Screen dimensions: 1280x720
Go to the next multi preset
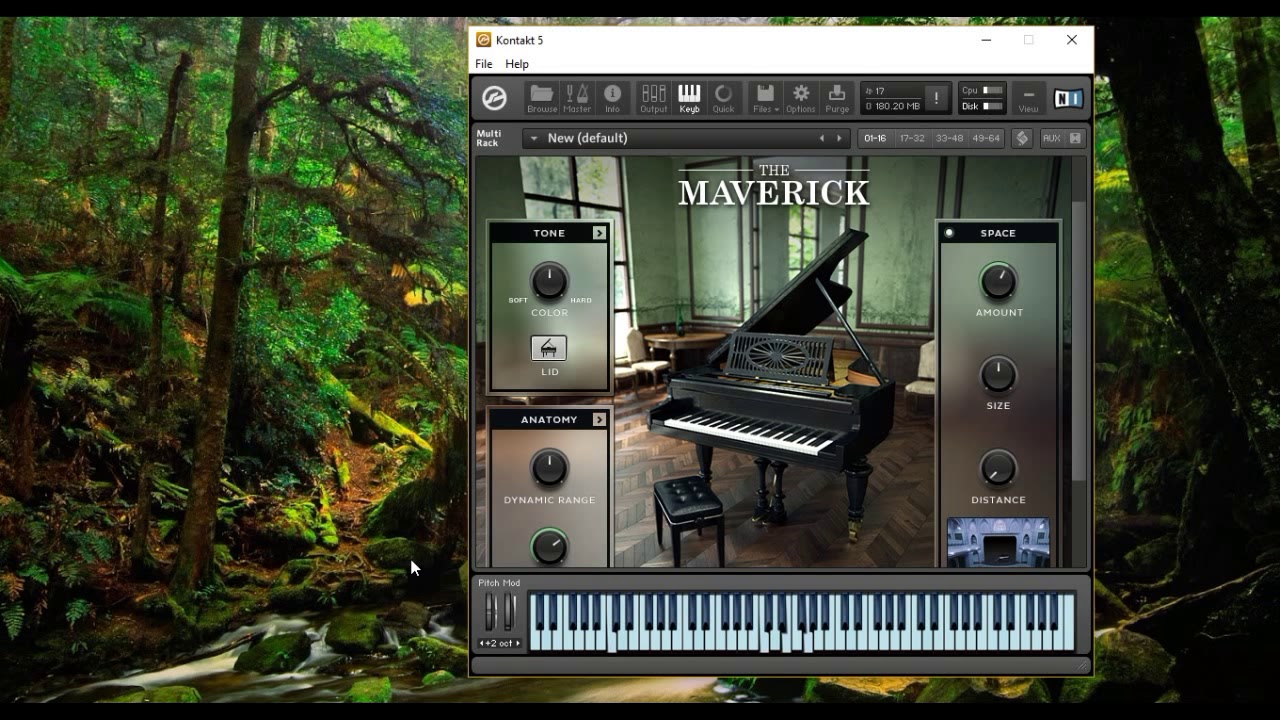[840, 138]
